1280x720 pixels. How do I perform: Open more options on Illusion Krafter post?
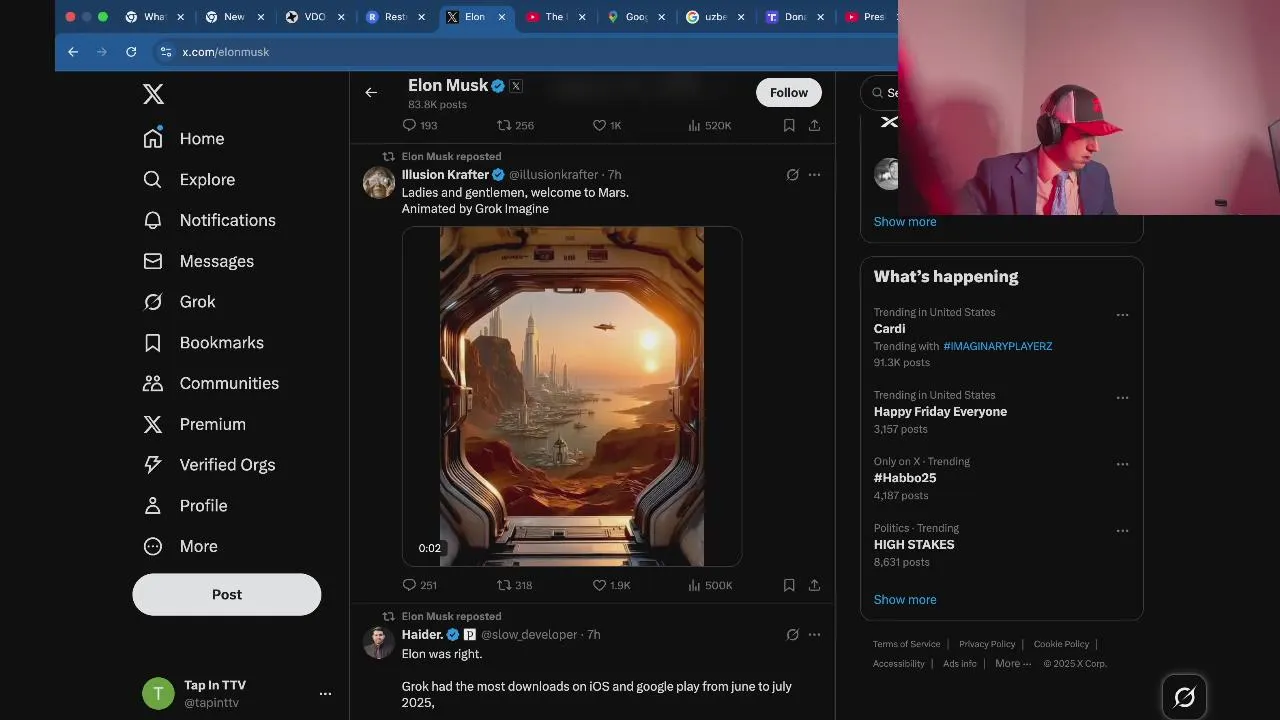point(814,174)
